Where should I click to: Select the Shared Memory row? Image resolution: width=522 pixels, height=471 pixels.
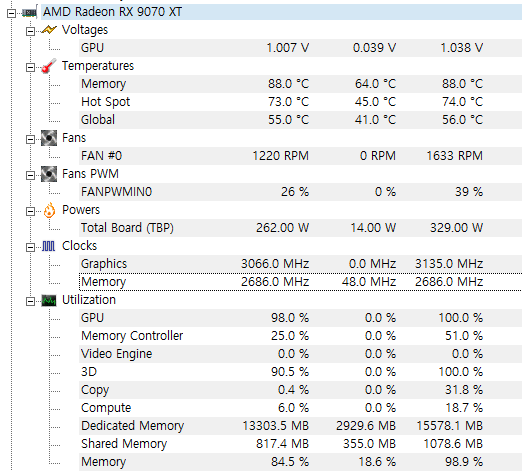pos(300,444)
